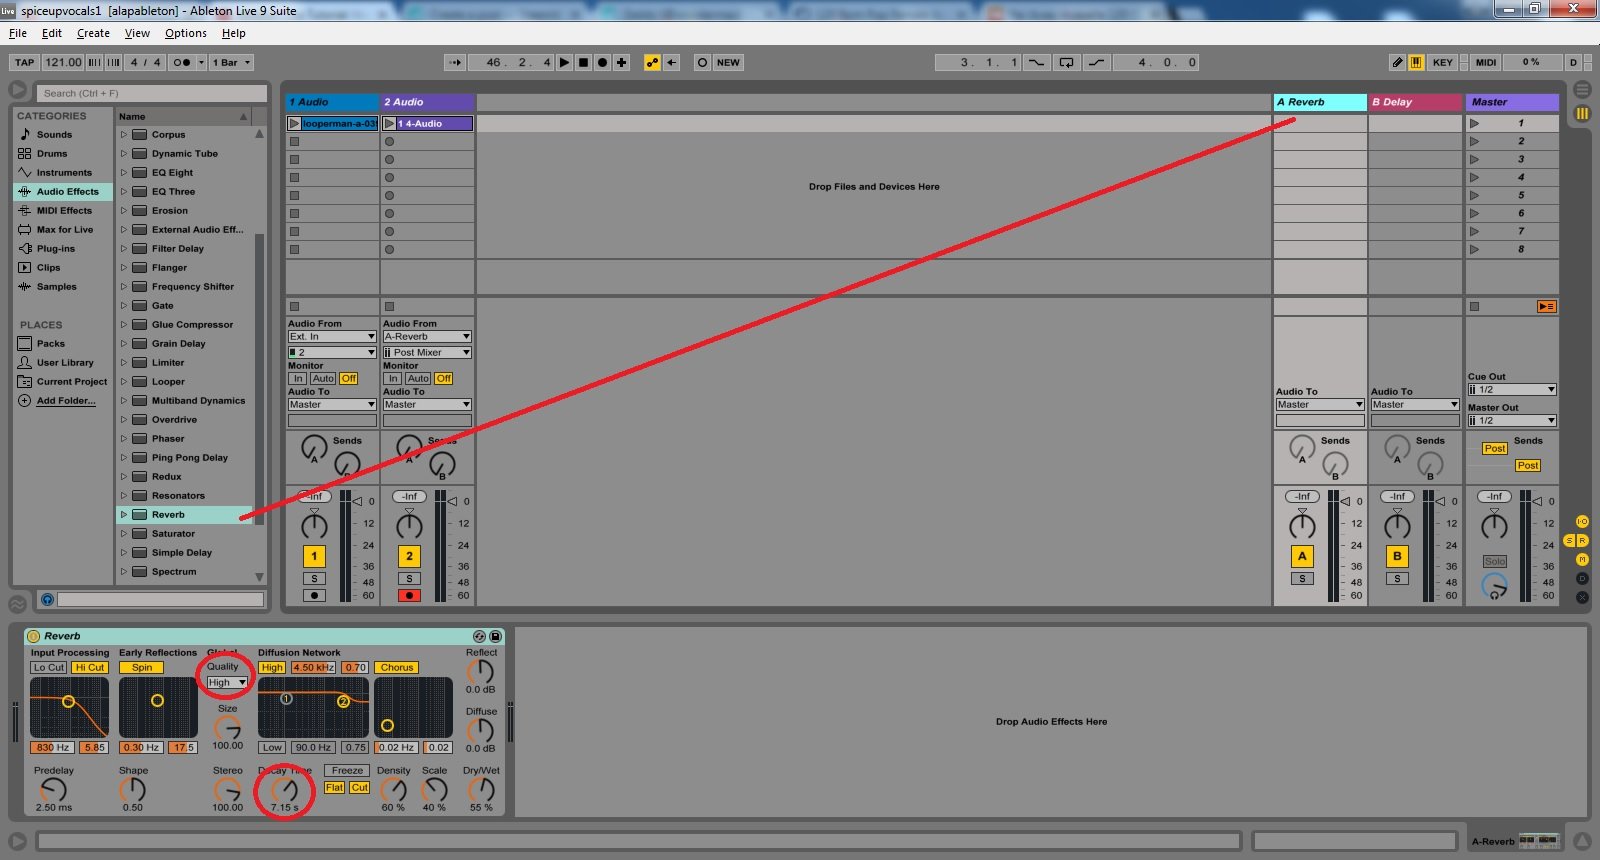Open the Options menu

click(186, 33)
